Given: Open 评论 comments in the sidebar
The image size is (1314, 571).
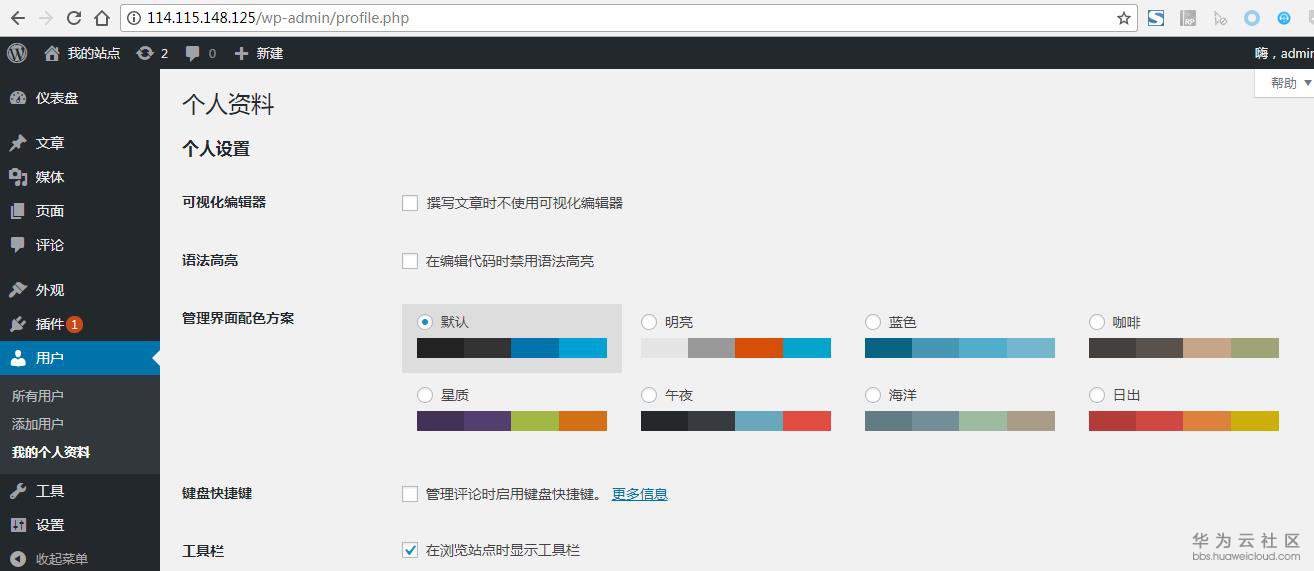Looking at the screenshot, I should click(80, 245).
